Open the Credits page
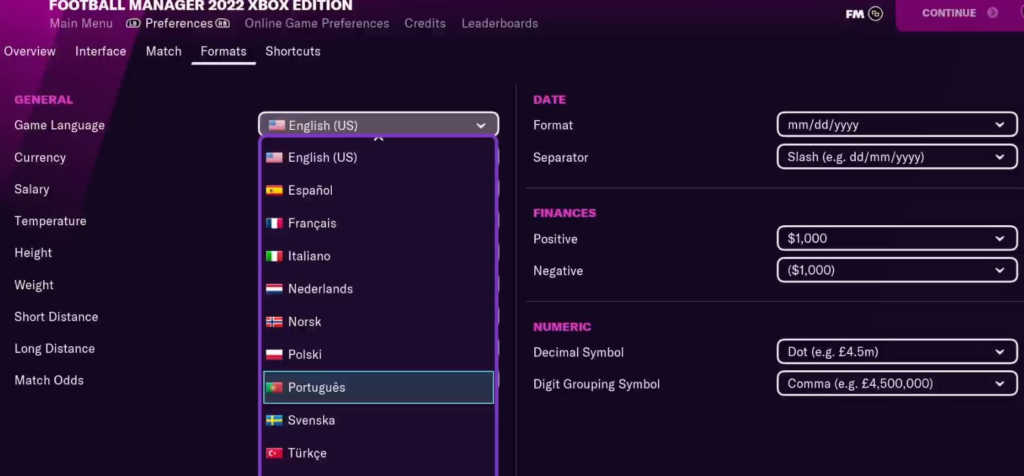Viewport: 1024px width, 476px height. coord(425,24)
